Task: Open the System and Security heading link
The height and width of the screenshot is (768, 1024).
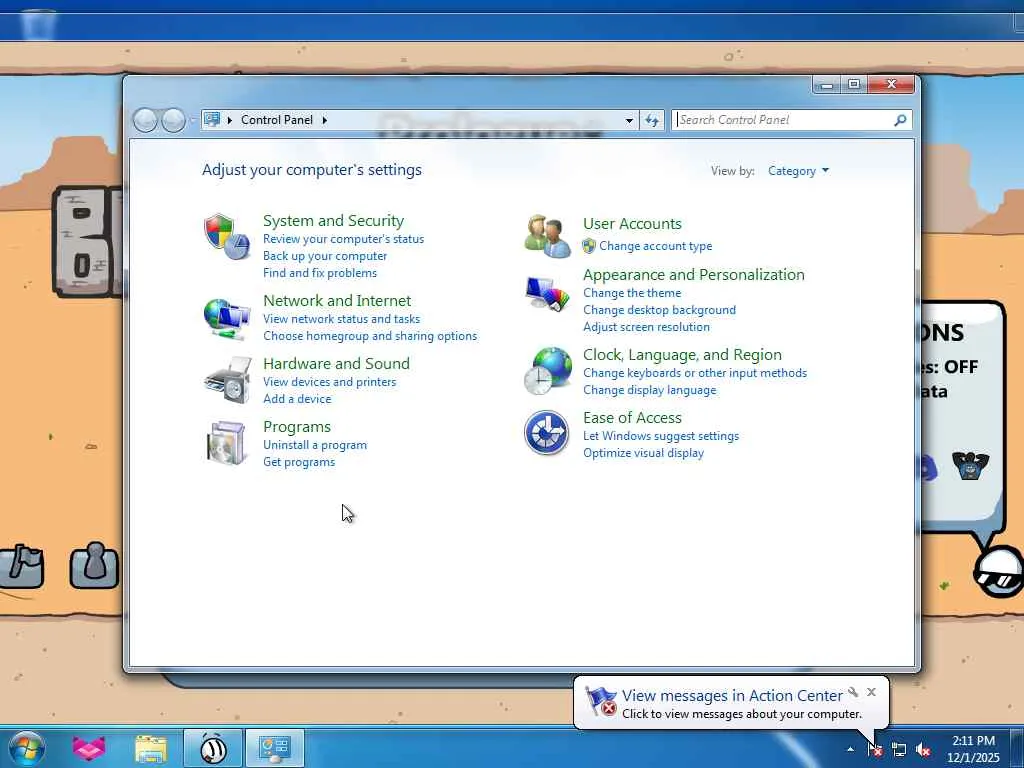Action: [x=333, y=221]
